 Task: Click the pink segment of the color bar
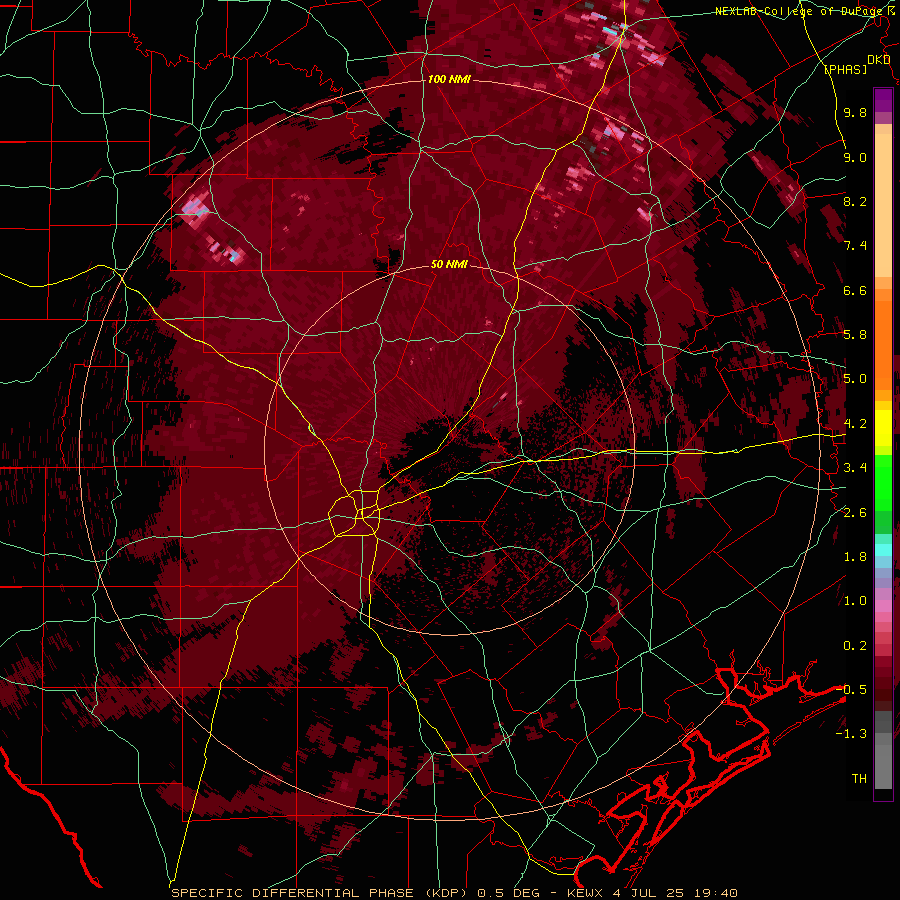pyautogui.click(x=883, y=606)
